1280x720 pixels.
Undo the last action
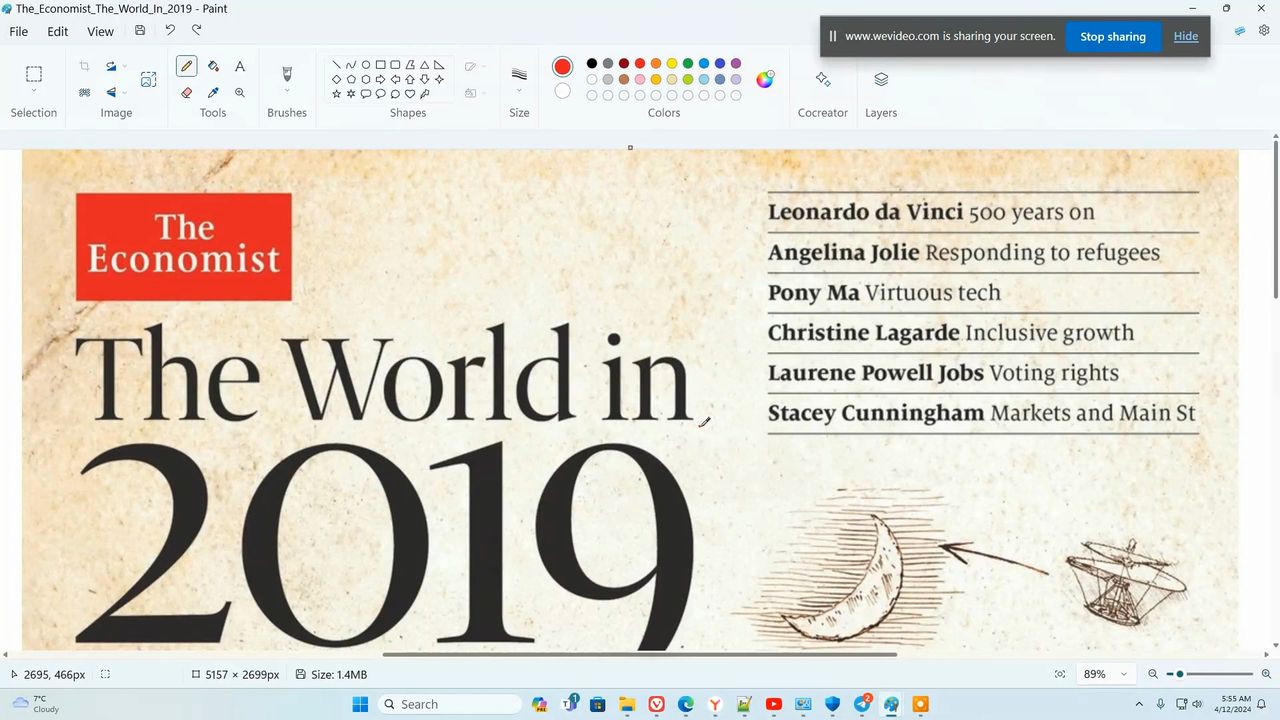(x=170, y=31)
